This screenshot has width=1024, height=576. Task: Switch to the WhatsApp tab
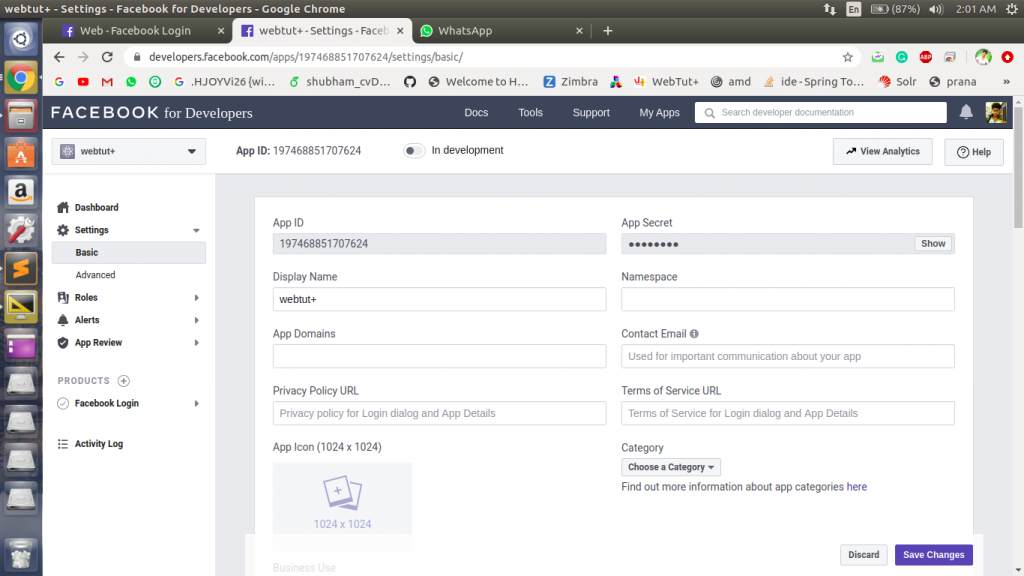pos(500,31)
